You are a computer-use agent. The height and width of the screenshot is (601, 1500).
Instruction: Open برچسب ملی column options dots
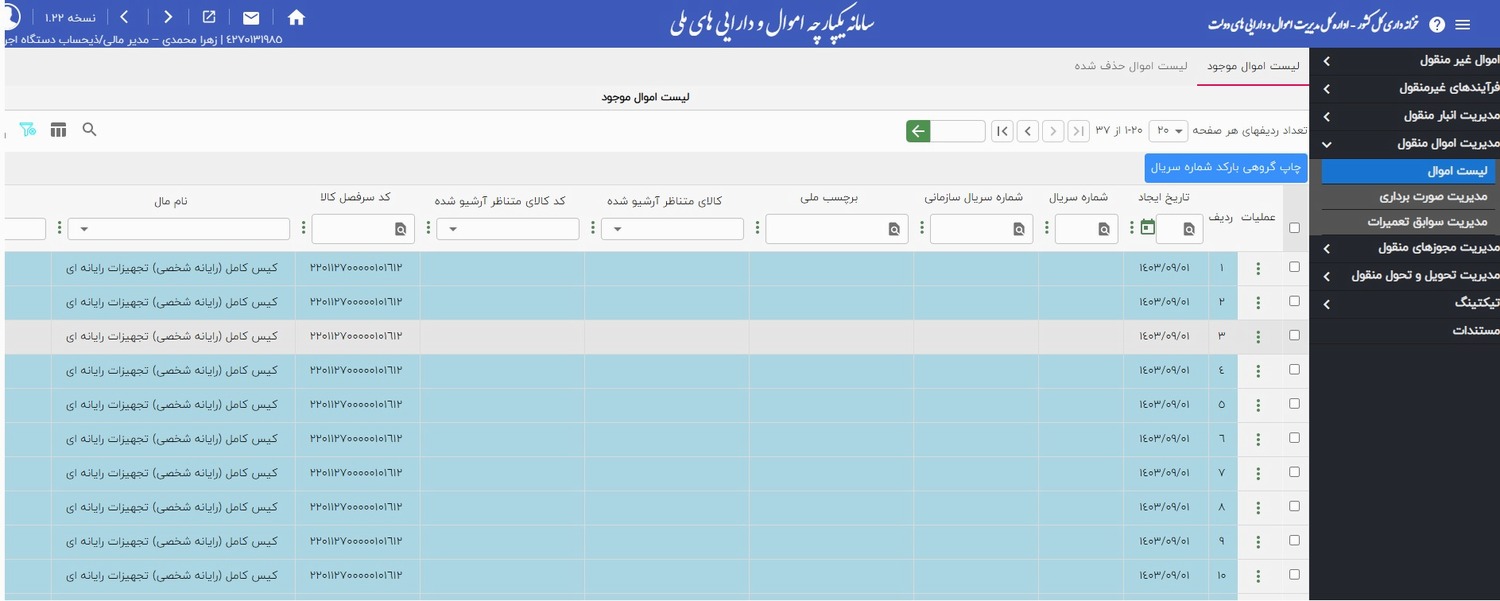(757, 228)
